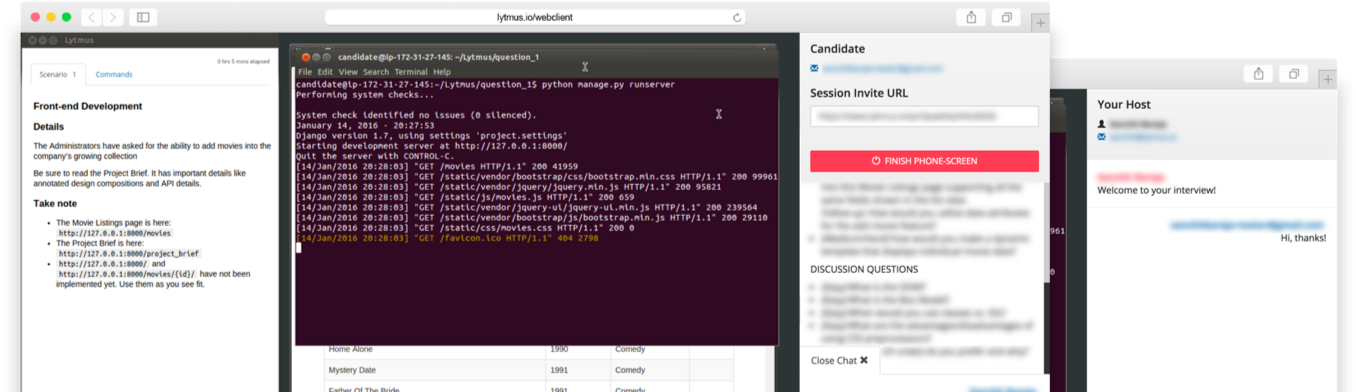Focus the lytmus.io/webclient address bar

point(535,17)
